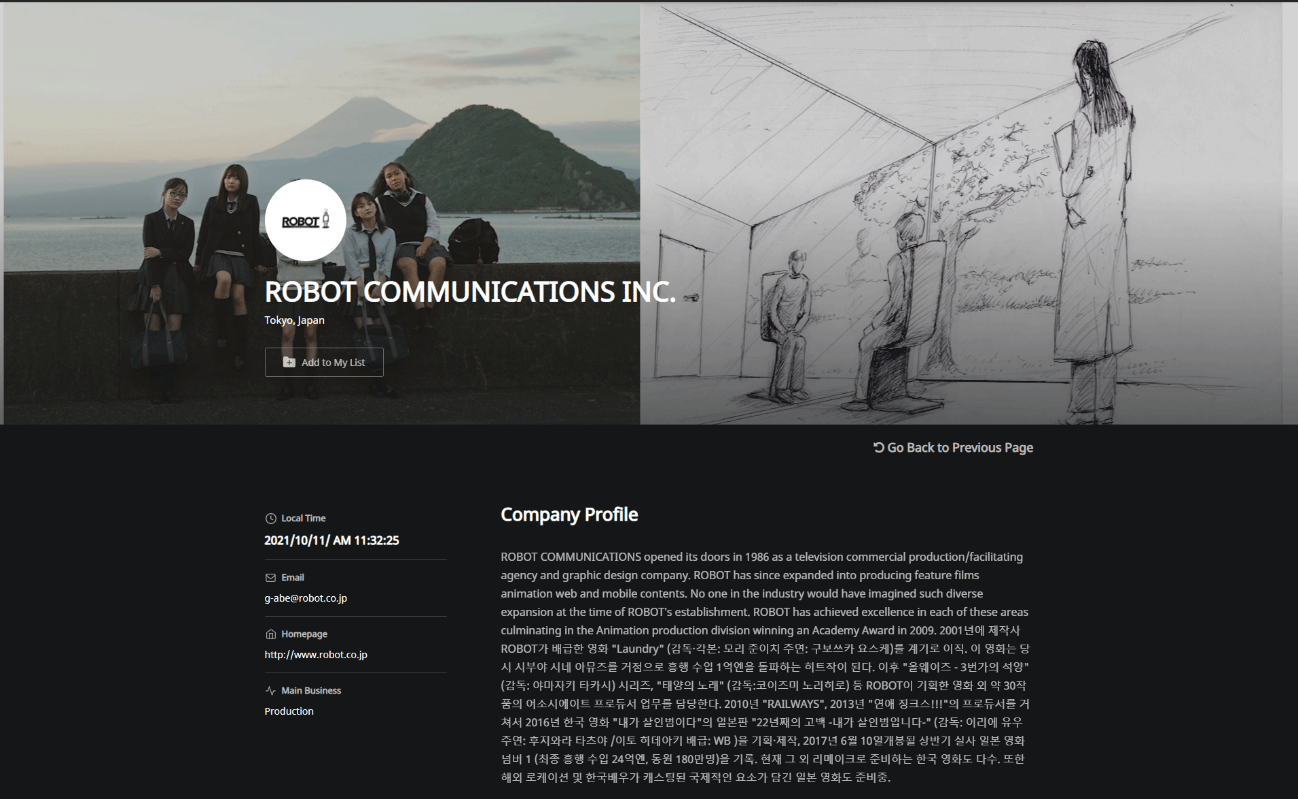
Task: Click the company profile description paragraph
Action: (x=765, y=666)
